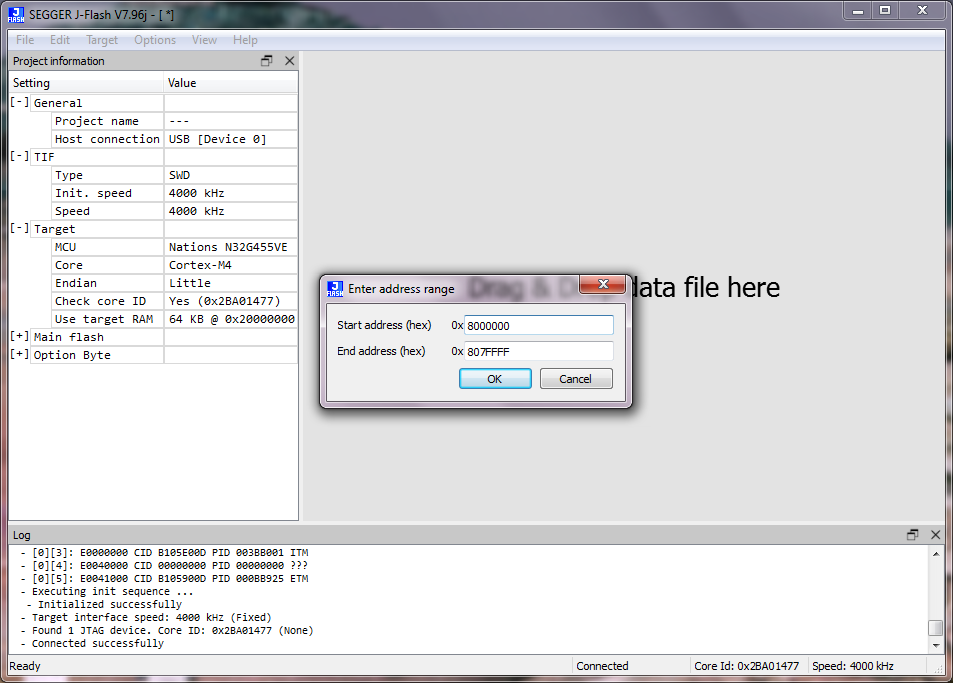Open the View menu
The height and width of the screenshot is (683, 953).
click(204, 39)
